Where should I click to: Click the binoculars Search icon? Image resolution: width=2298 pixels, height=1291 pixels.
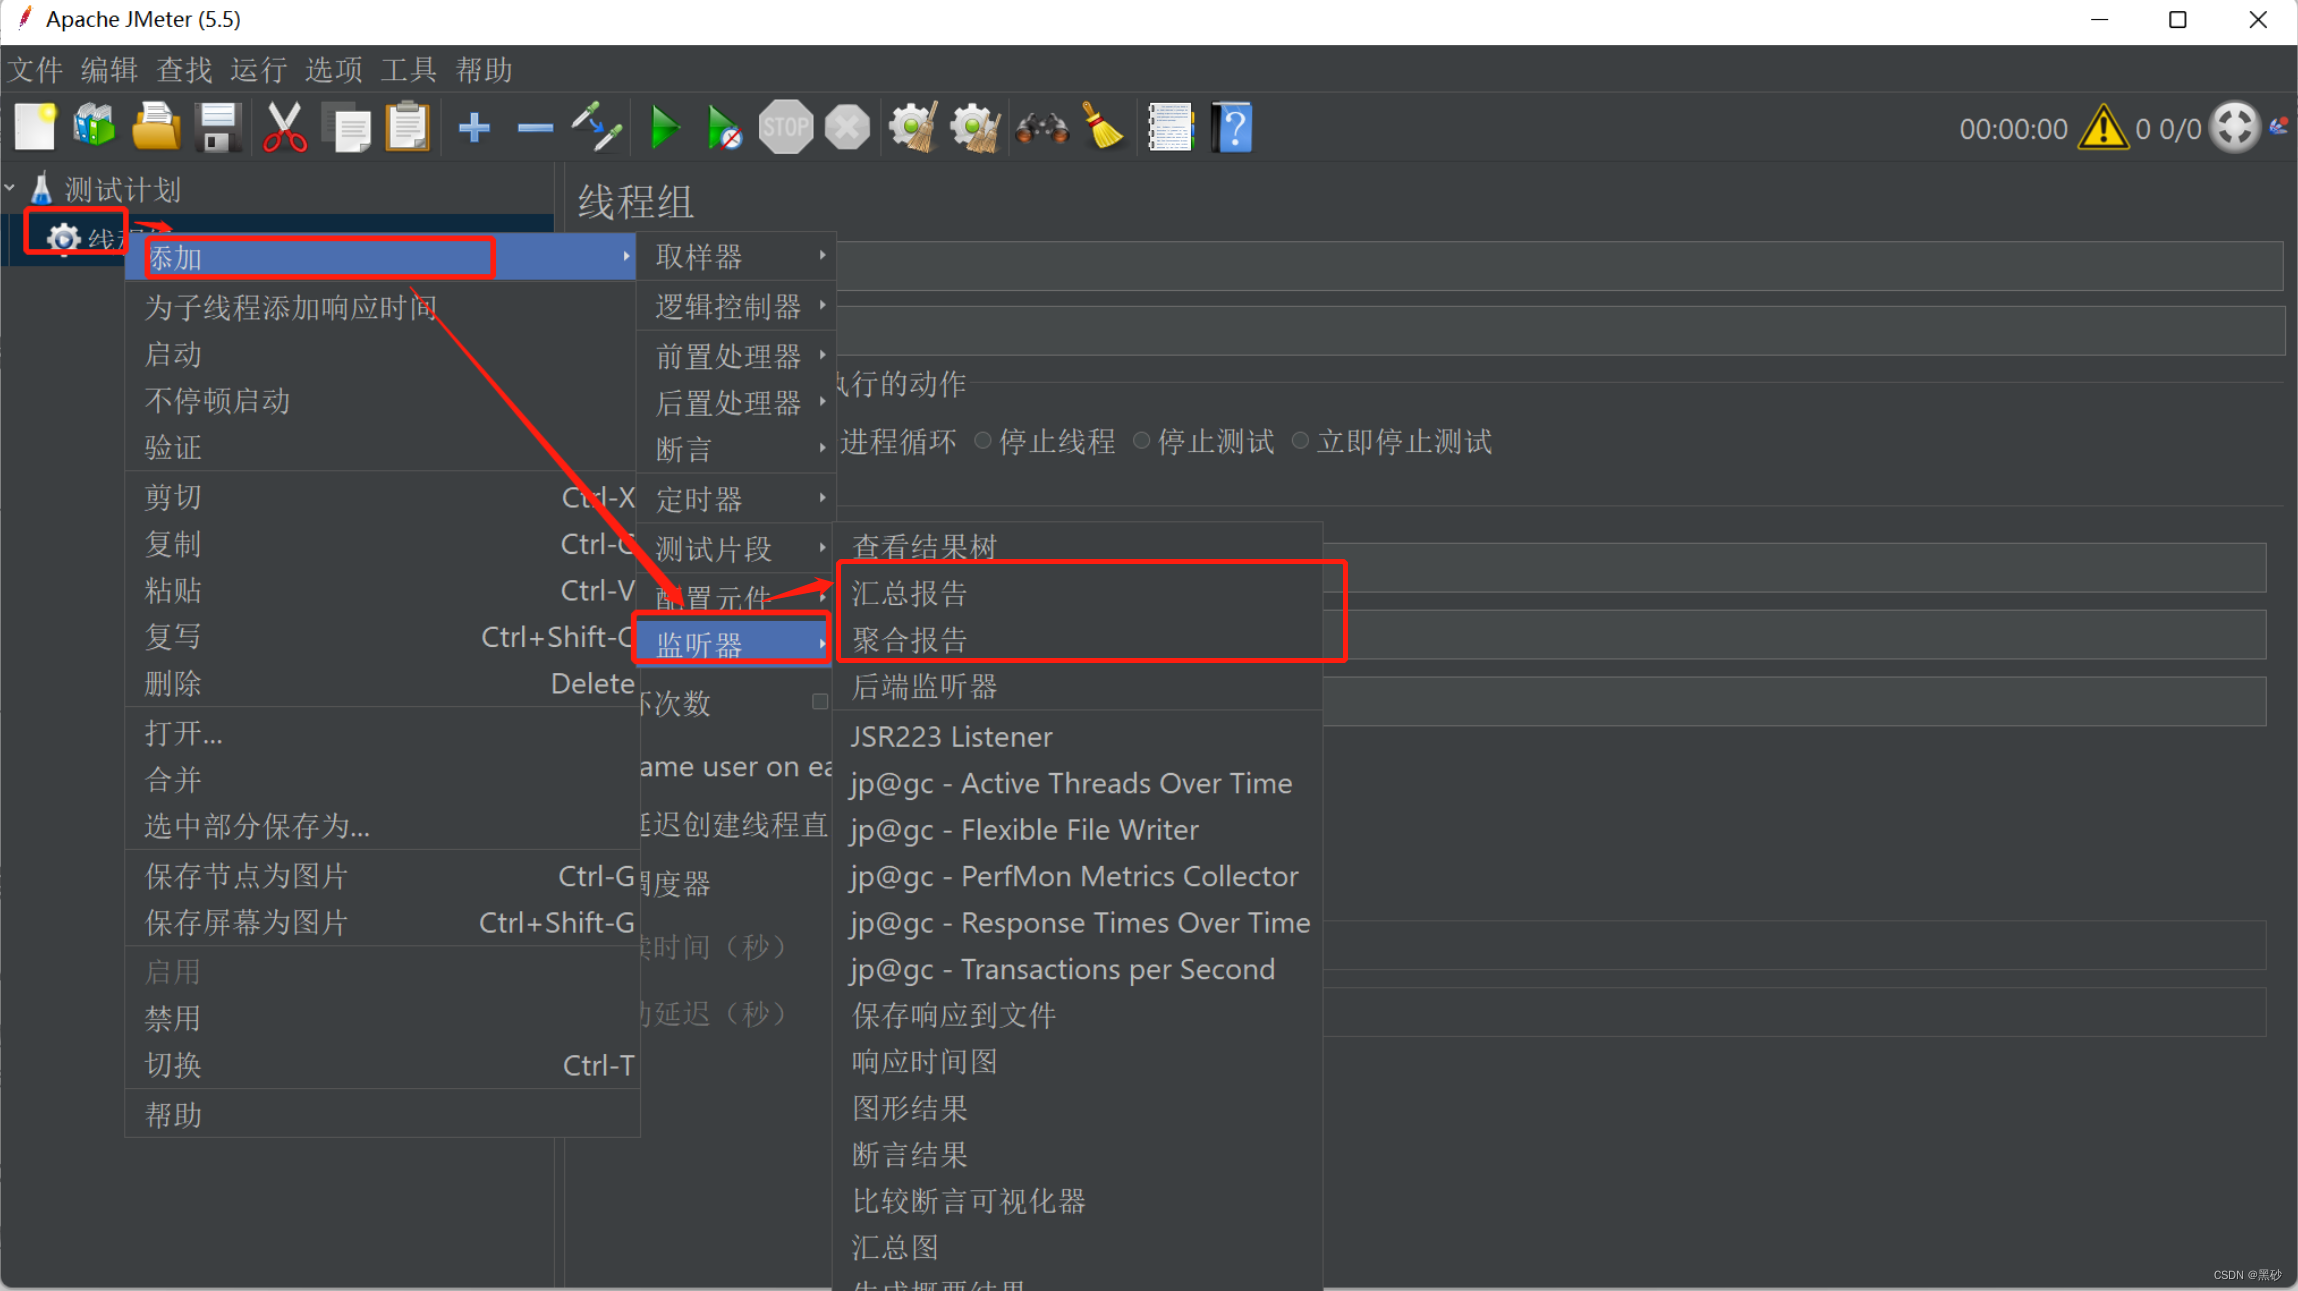[1041, 128]
